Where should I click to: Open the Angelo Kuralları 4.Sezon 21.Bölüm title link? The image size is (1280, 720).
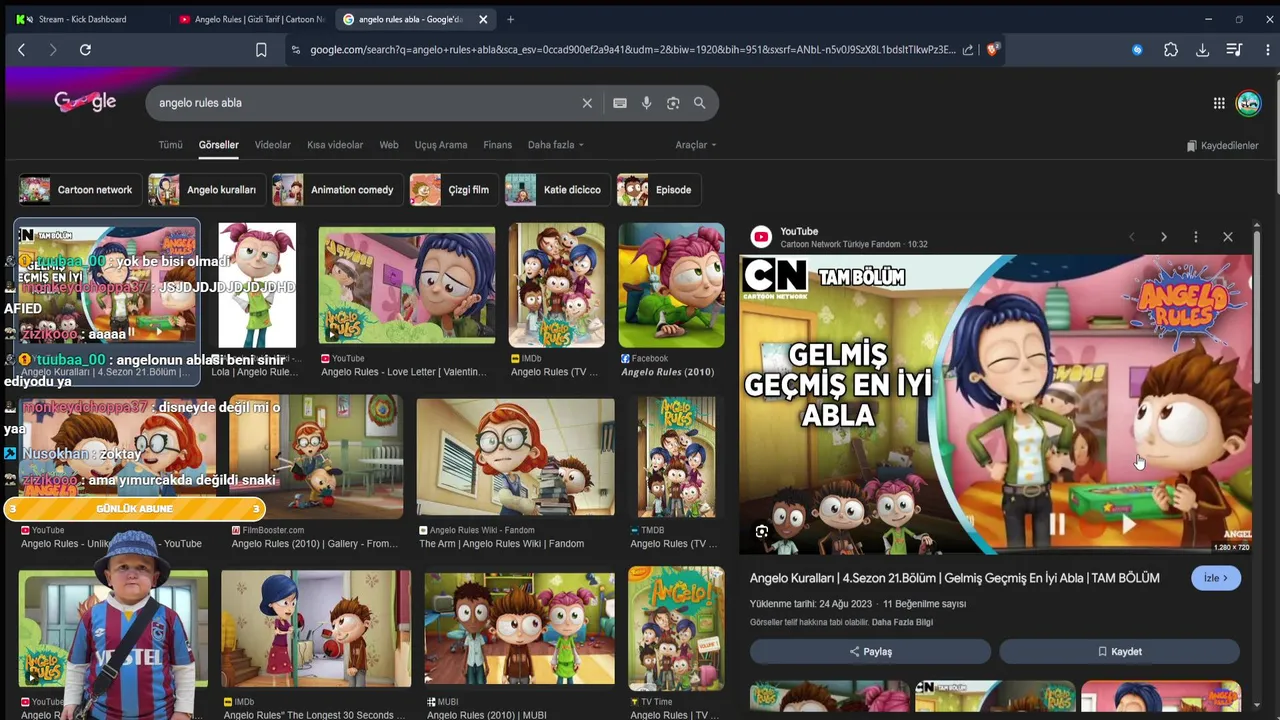point(955,578)
